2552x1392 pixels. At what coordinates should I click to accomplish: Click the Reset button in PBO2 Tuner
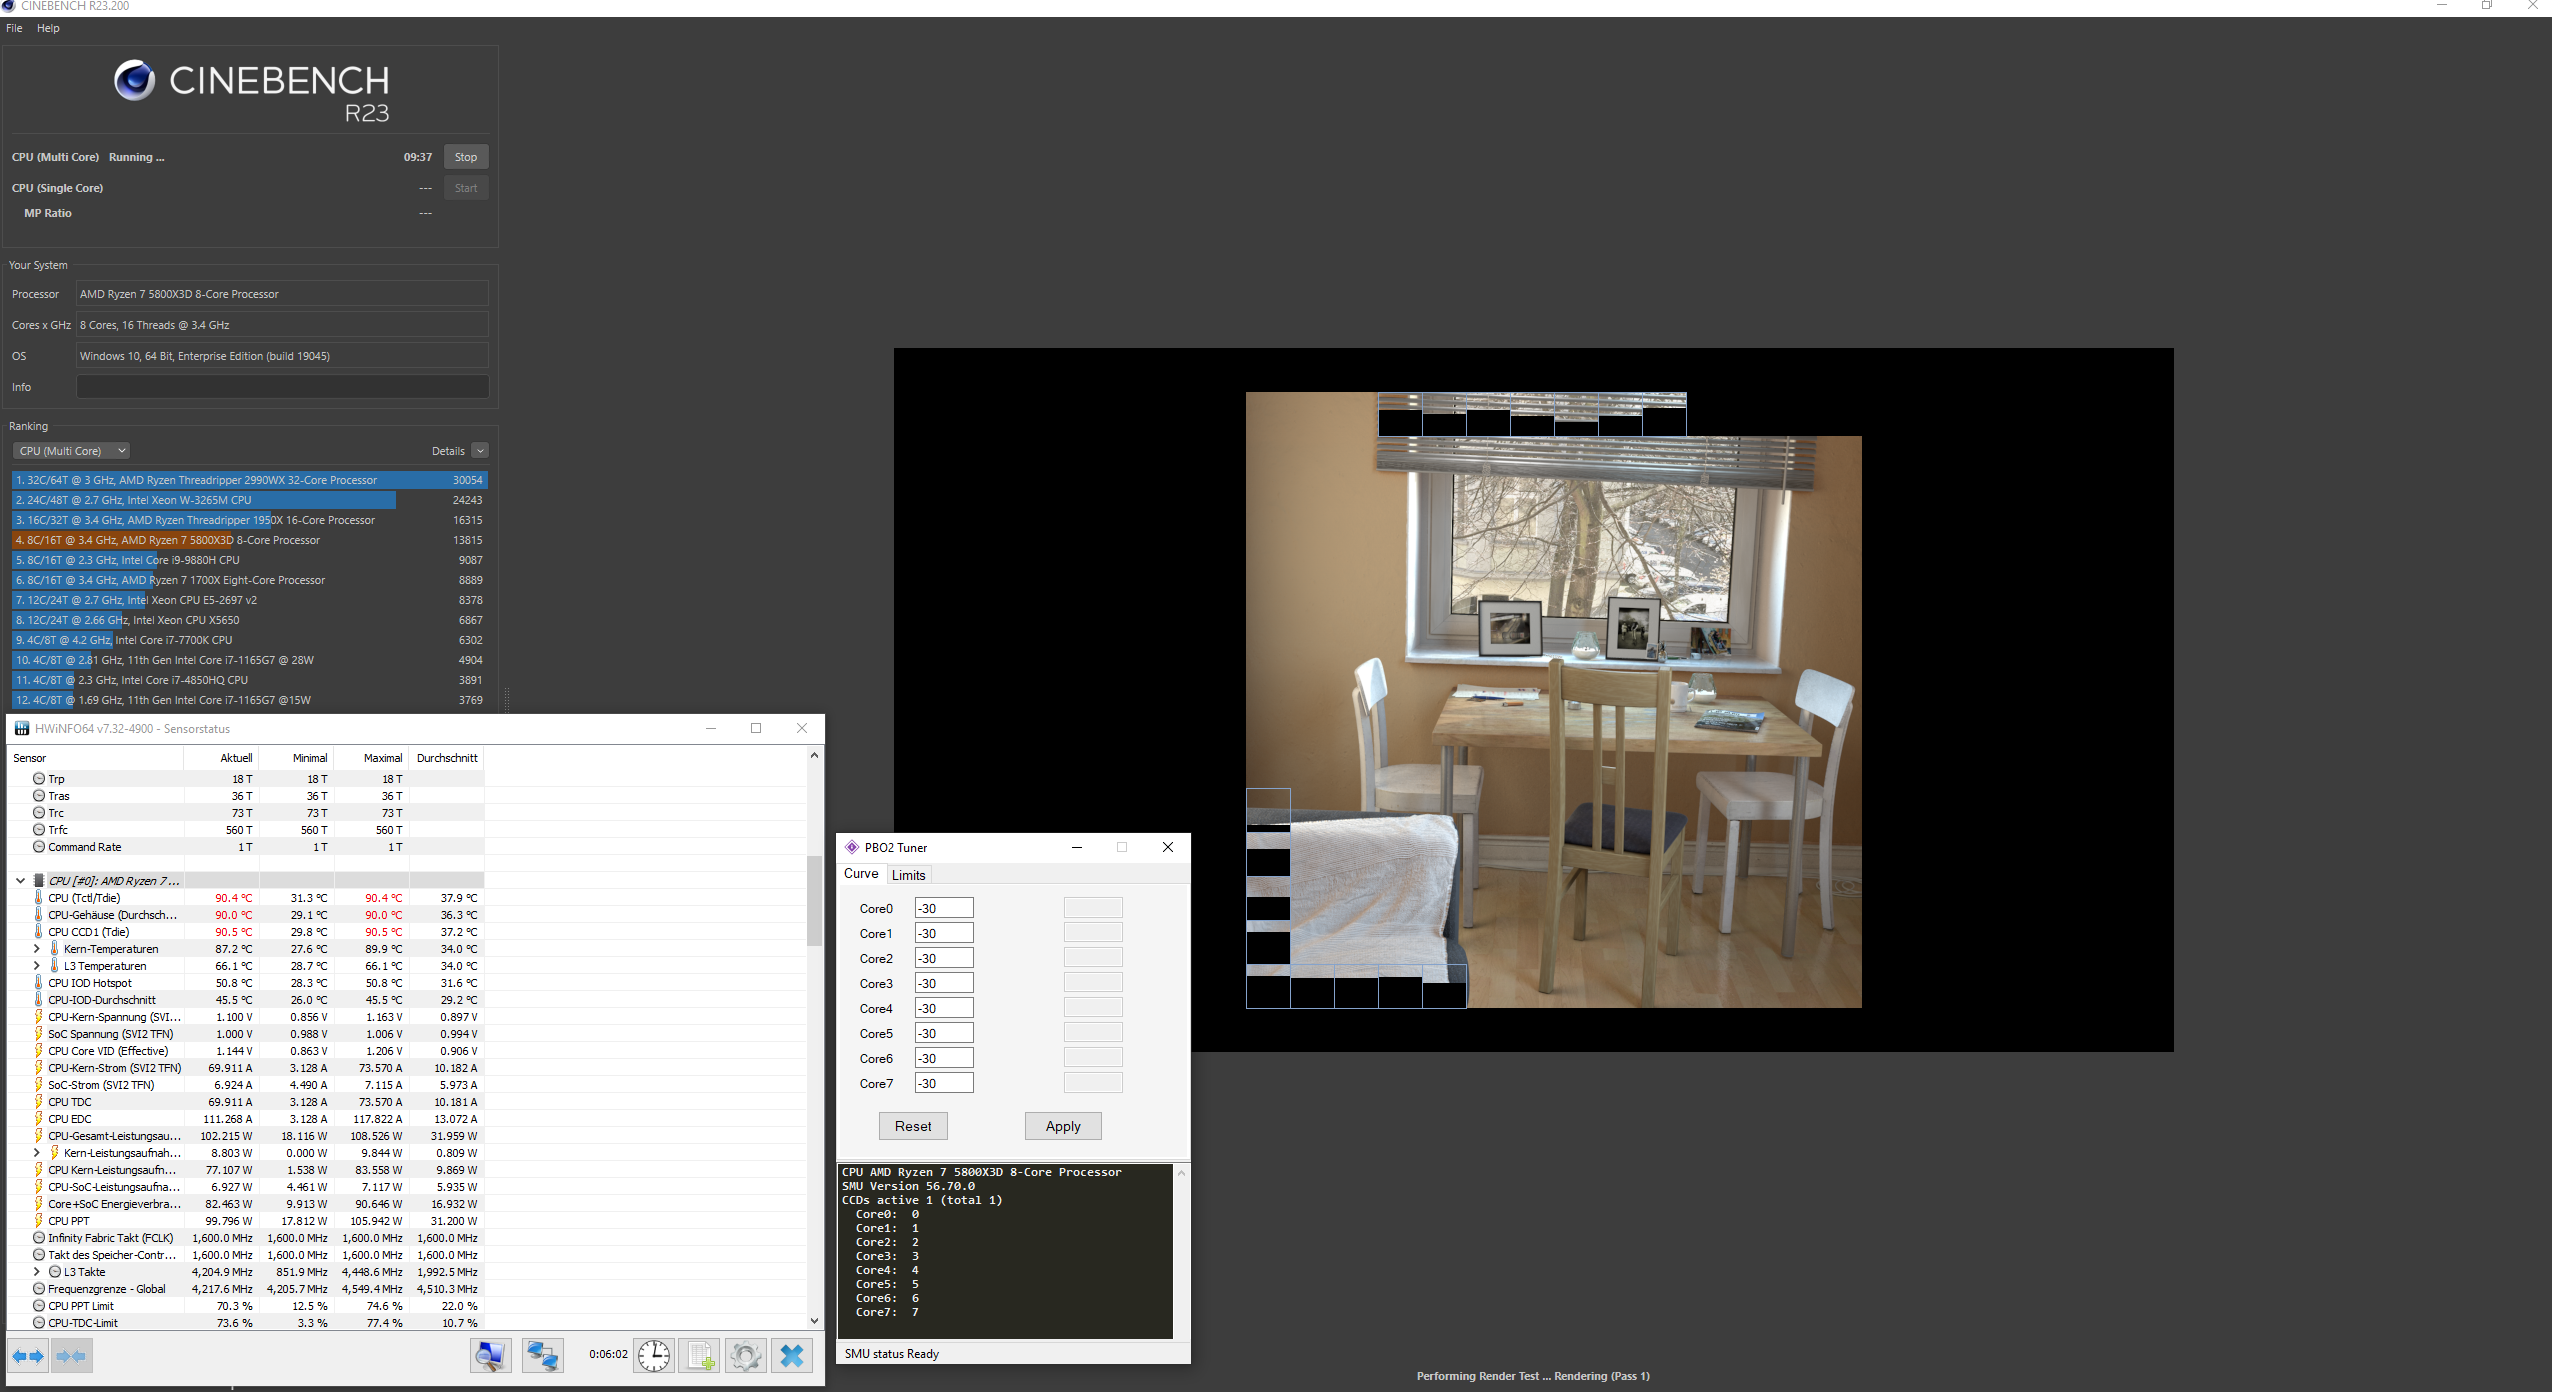(x=912, y=1126)
